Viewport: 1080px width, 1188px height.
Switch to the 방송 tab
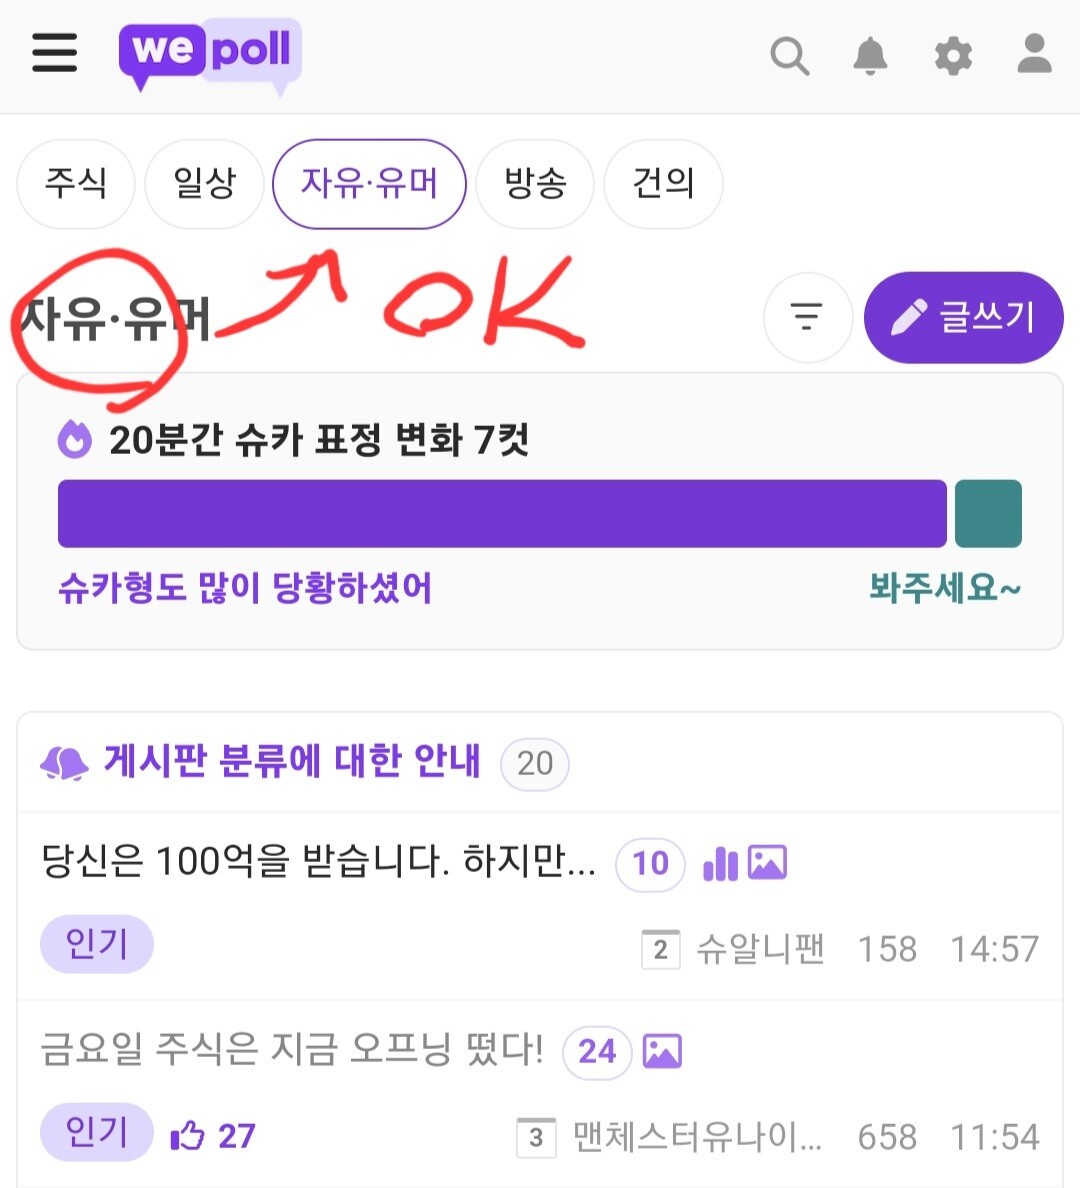[x=535, y=183]
